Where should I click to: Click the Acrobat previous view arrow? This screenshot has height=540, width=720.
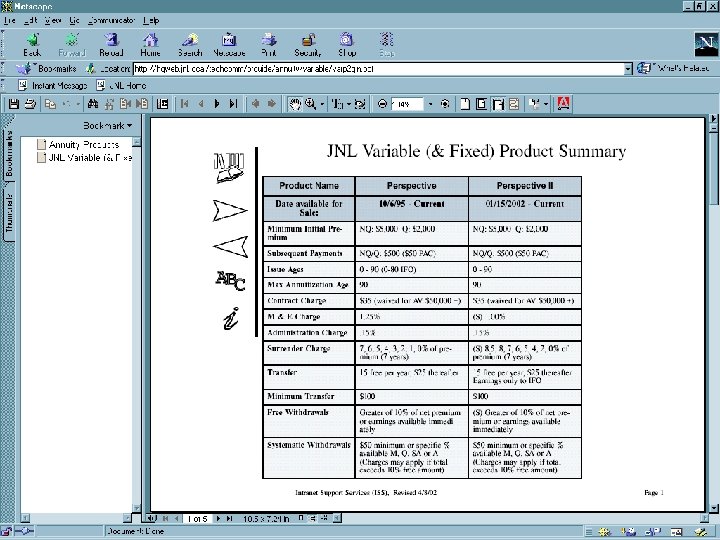[x=255, y=104]
